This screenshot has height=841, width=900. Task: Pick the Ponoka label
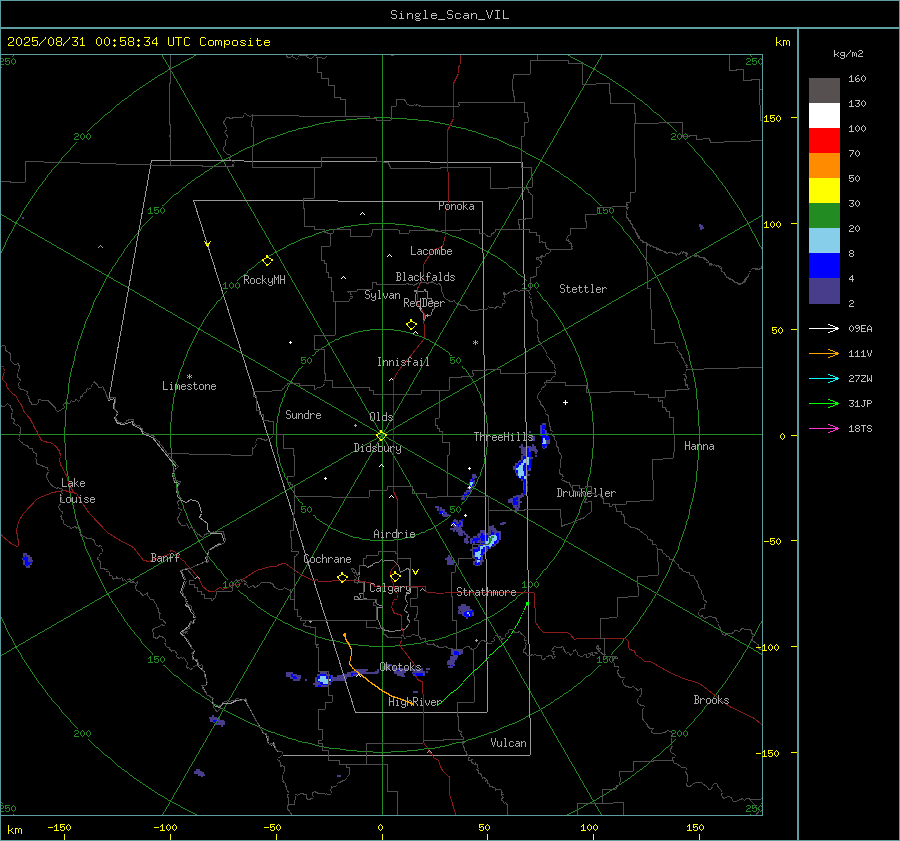456,207
